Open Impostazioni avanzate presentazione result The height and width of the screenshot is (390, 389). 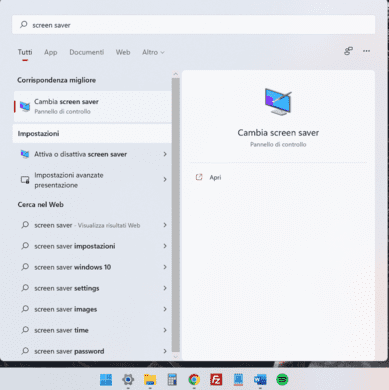coord(92,180)
